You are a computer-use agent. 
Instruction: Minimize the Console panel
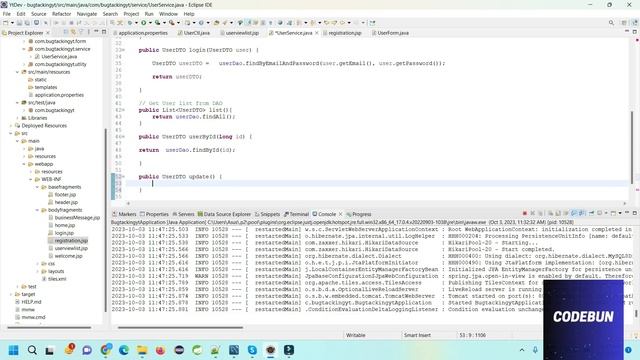(x=627, y=213)
